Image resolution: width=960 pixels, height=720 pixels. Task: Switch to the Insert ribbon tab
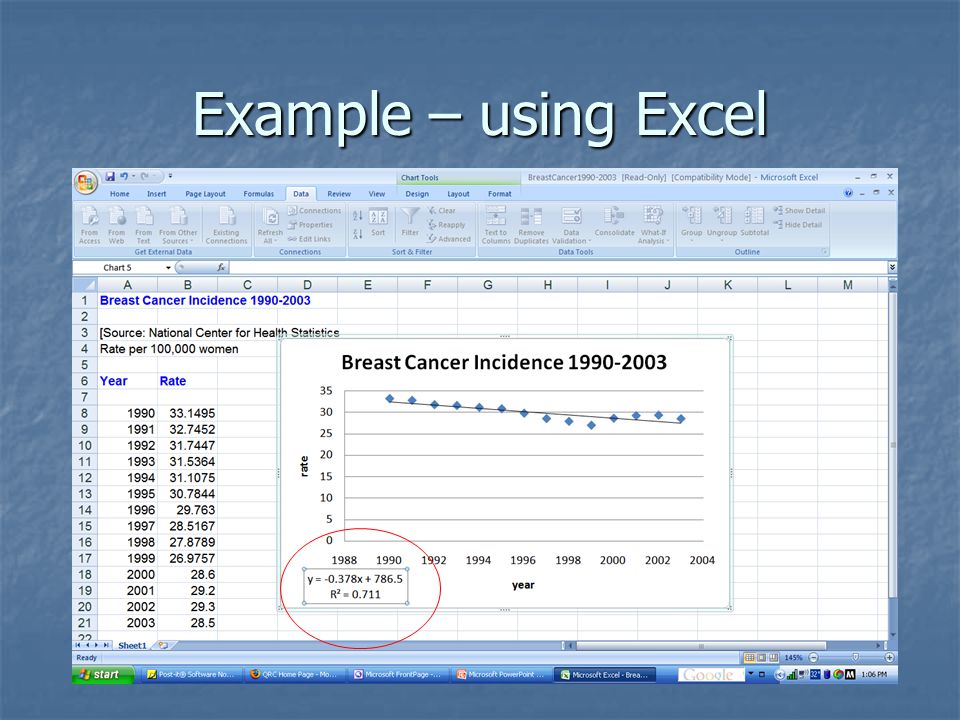pyautogui.click(x=156, y=193)
